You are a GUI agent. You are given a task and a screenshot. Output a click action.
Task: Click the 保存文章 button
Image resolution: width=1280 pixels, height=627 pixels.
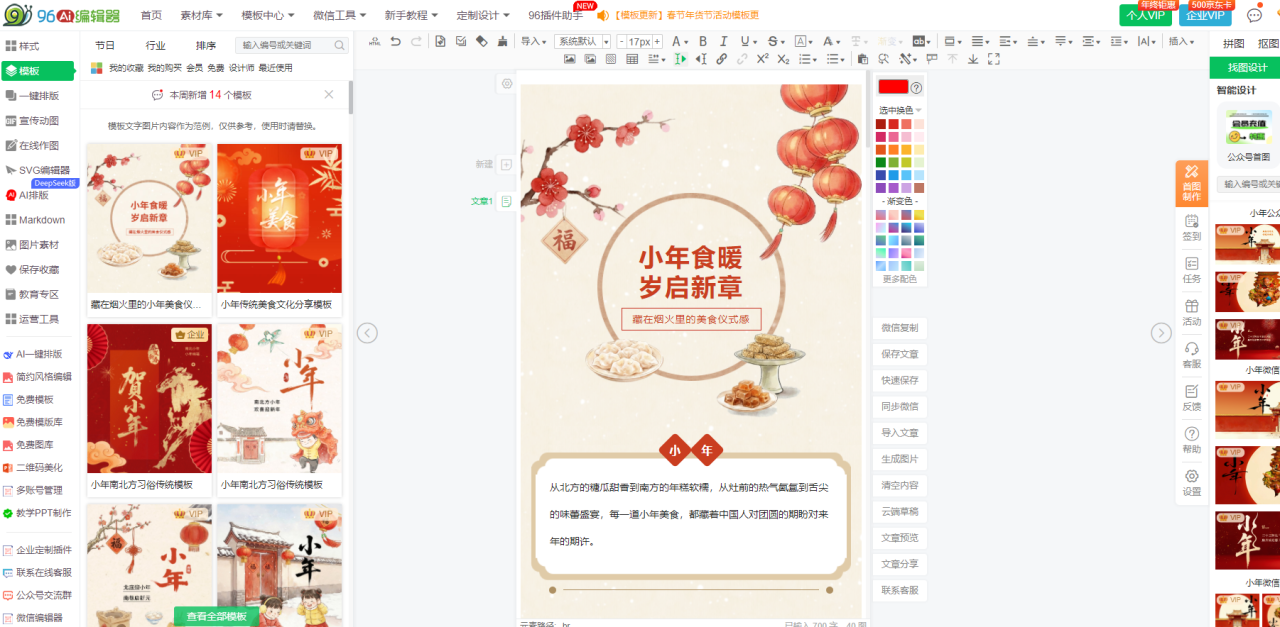[x=899, y=354]
